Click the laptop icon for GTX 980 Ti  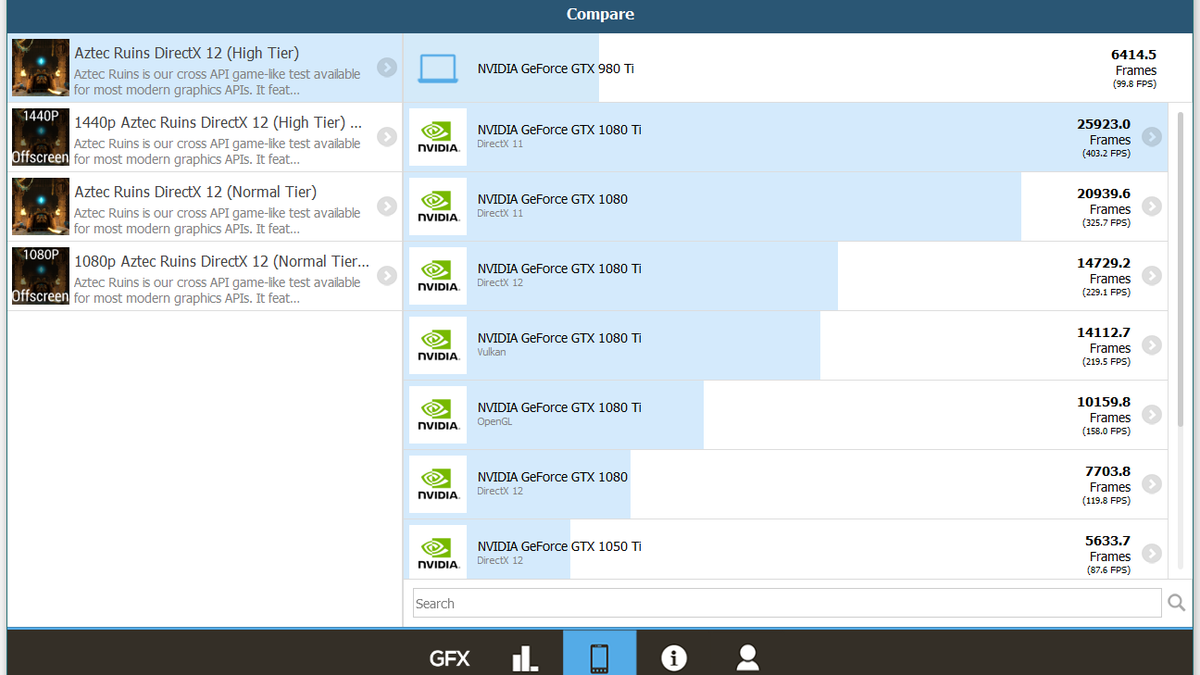pyautogui.click(x=438, y=69)
